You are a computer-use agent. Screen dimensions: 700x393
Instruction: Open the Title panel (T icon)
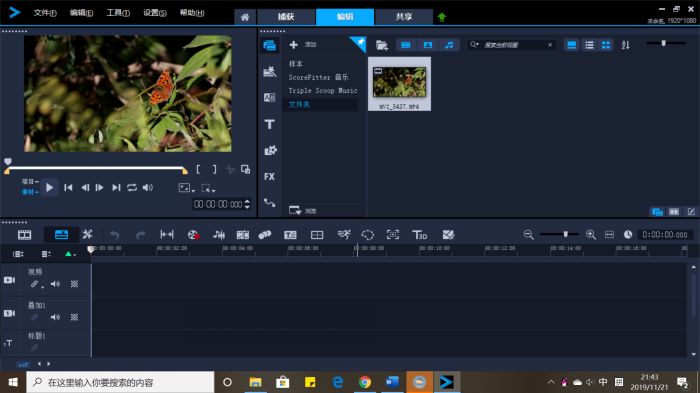coord(270,124)
